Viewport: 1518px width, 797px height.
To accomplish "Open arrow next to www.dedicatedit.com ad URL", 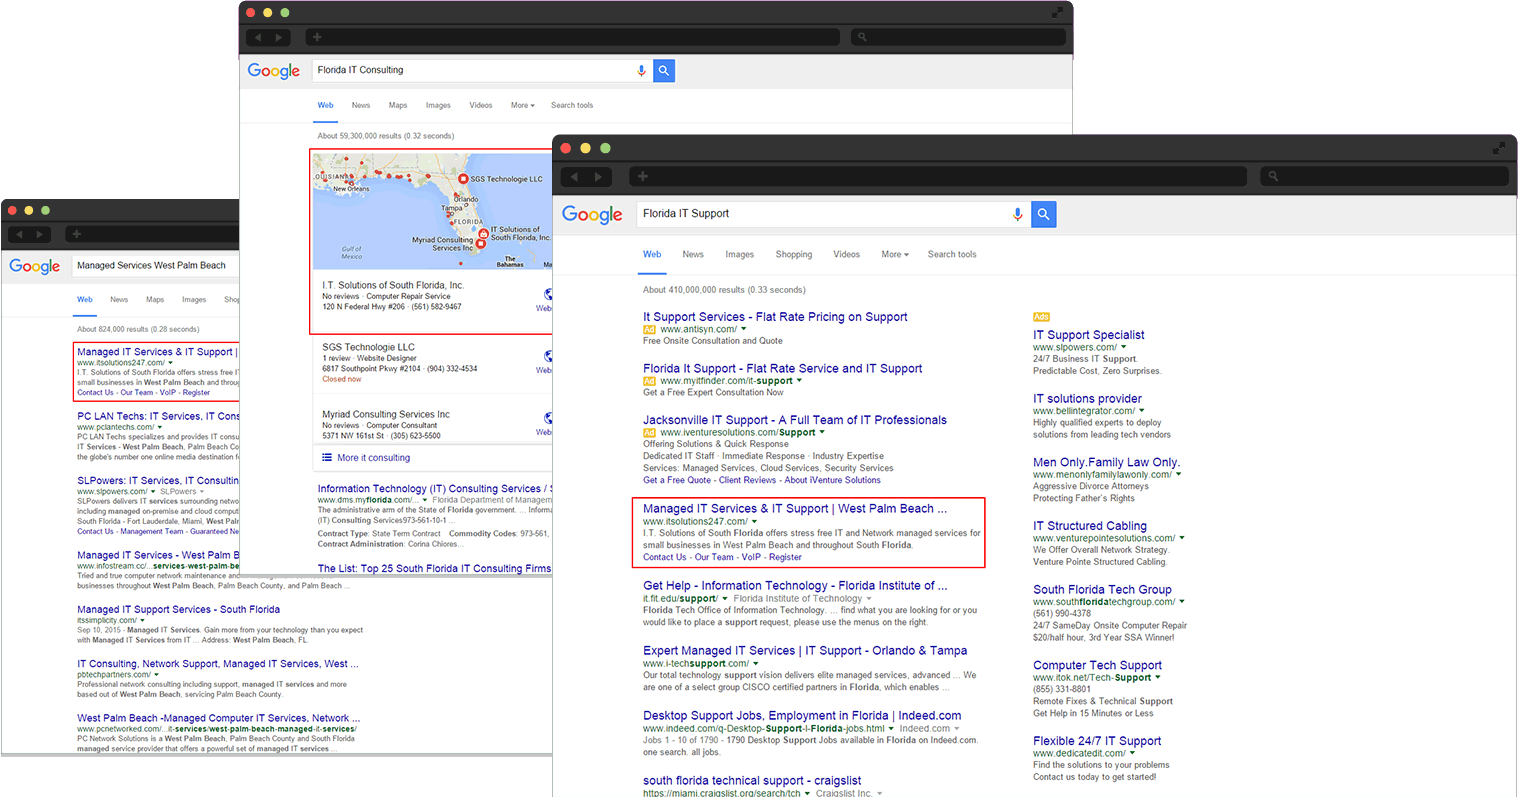I will (1133, 753).
